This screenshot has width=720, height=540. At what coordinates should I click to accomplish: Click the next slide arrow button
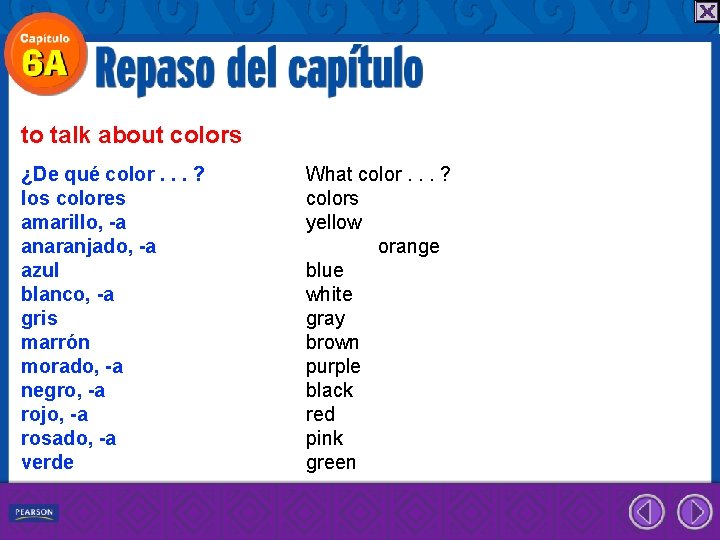(694, 512)
